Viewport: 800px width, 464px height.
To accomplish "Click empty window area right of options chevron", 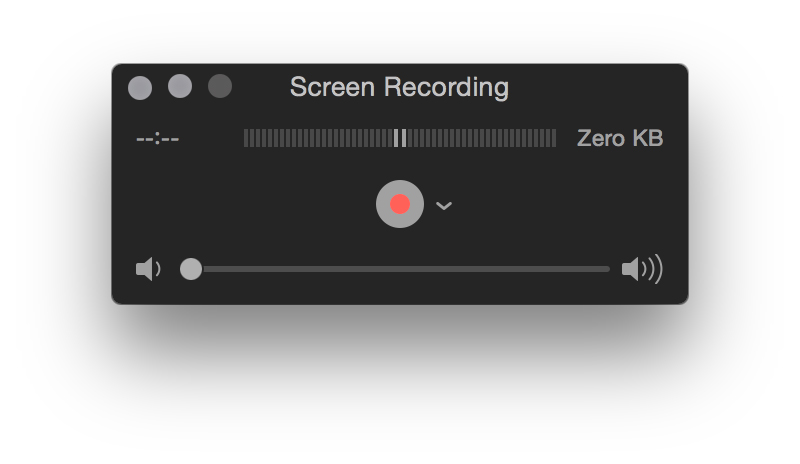I will click(x=560, y=206).
